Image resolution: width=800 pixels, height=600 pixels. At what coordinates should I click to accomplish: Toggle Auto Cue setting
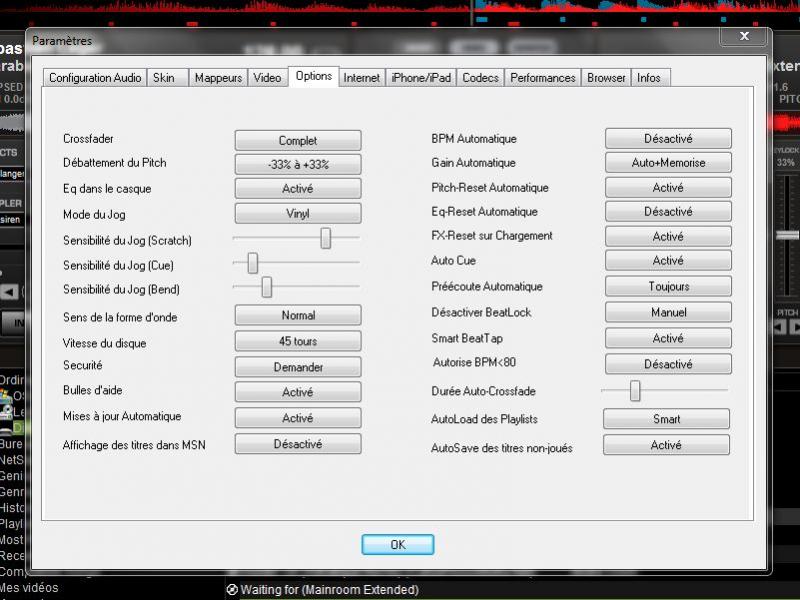pyautogui.click(x=668, y=260)
